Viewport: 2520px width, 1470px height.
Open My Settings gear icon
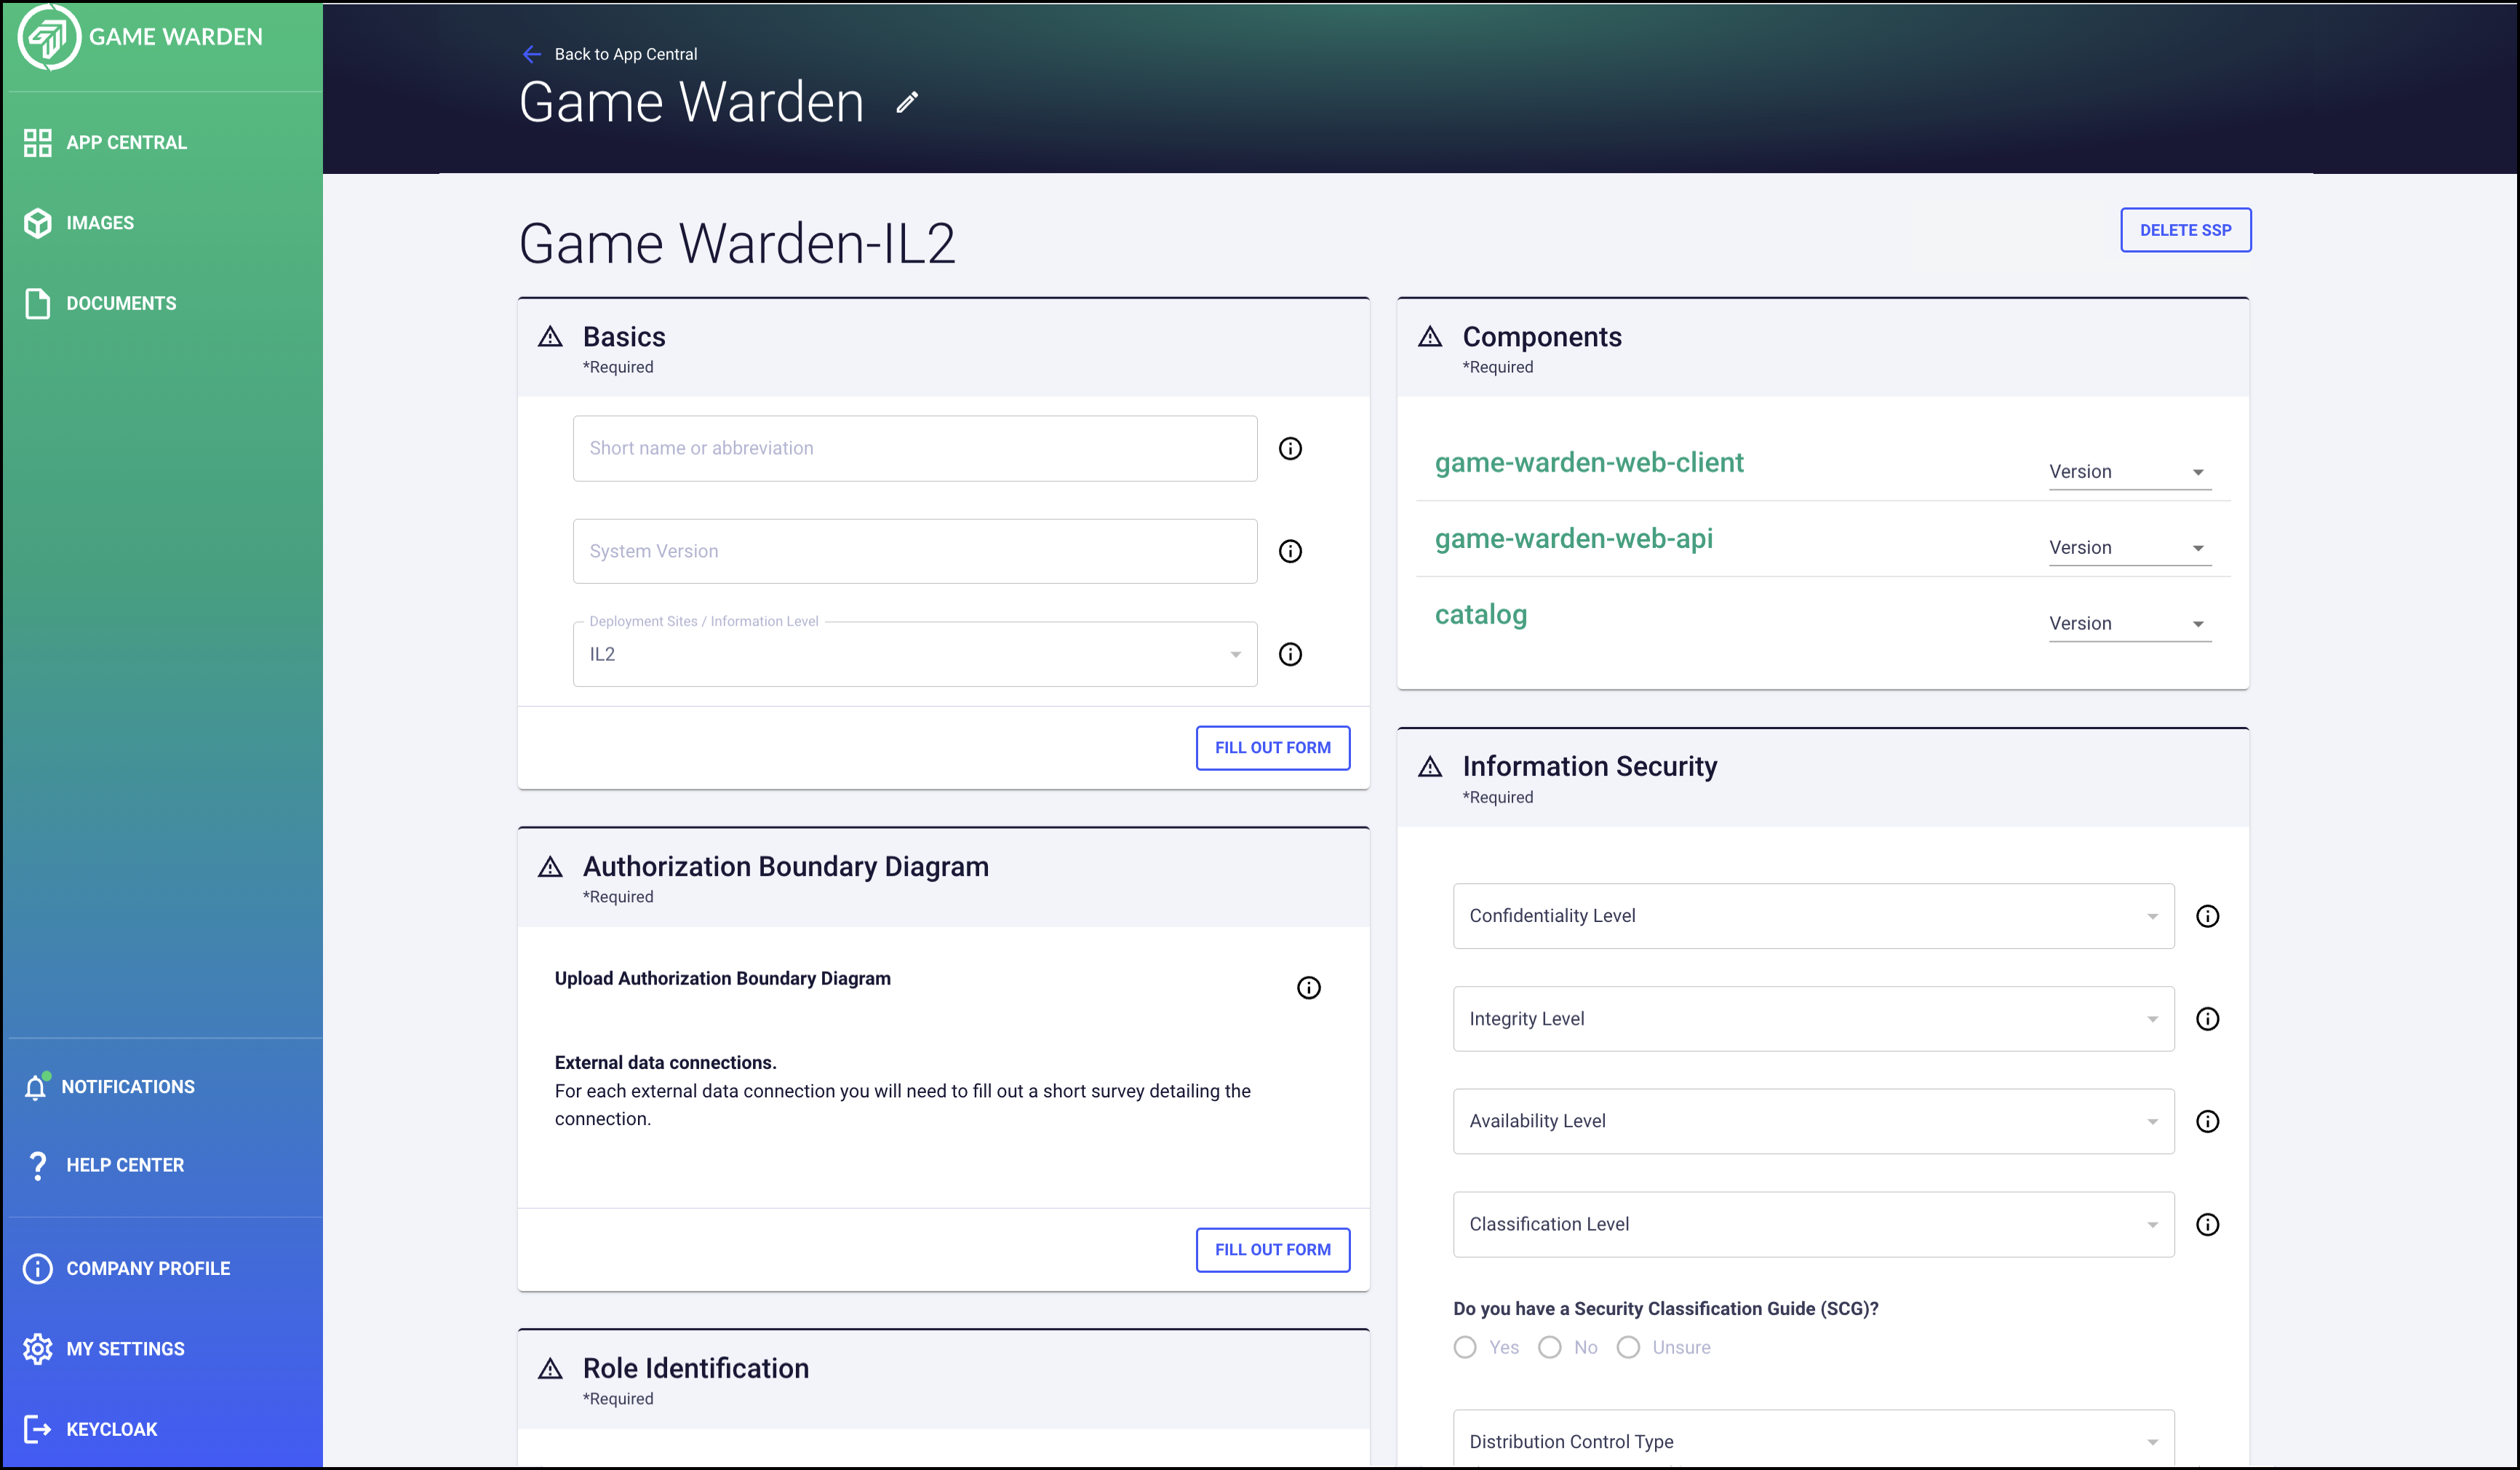[x=37, y=1348]
